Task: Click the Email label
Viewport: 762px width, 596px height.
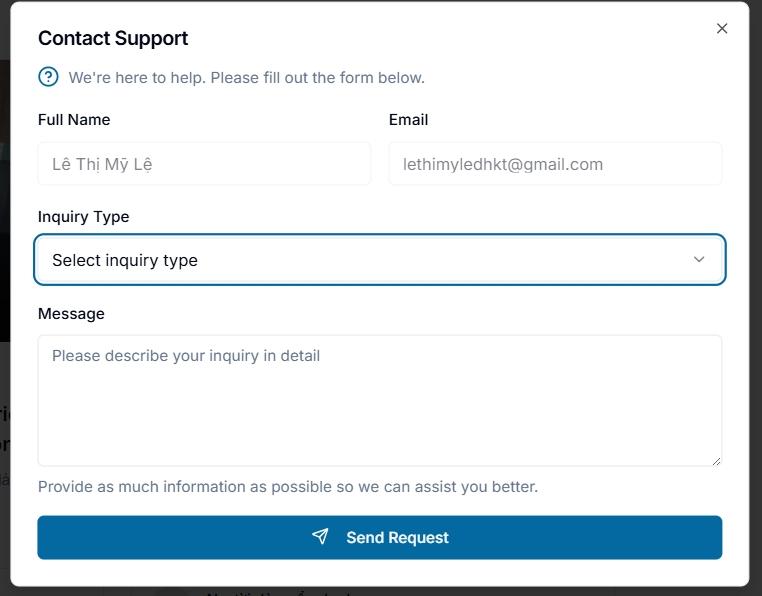Action: click(x=408, y=120)
